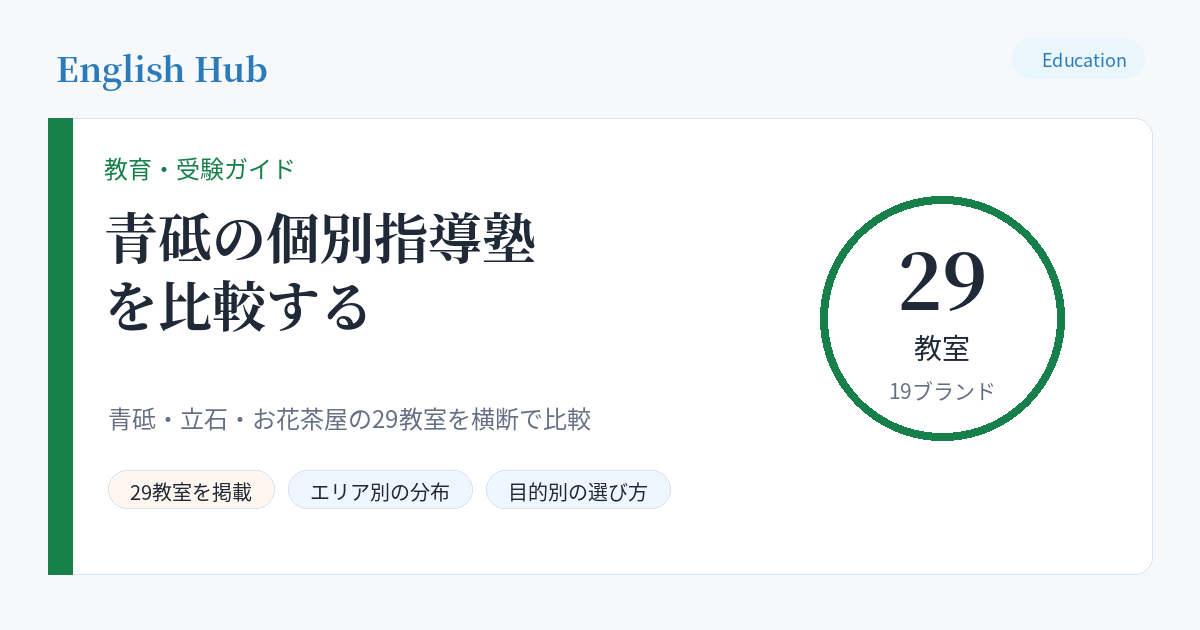Choose the 29教室を掲載 tag
The height and width of the screenshot is (630, 1200).
click(x=191, y=490)
